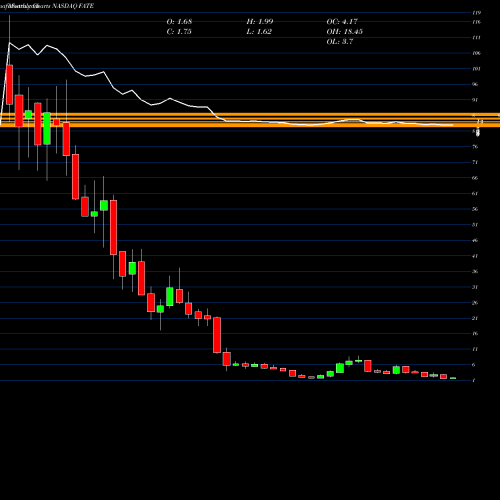Image resolution: width=500 pixels, height=500 pixels.
Task: Click the '96' price axis label
Action: [475, 84]
